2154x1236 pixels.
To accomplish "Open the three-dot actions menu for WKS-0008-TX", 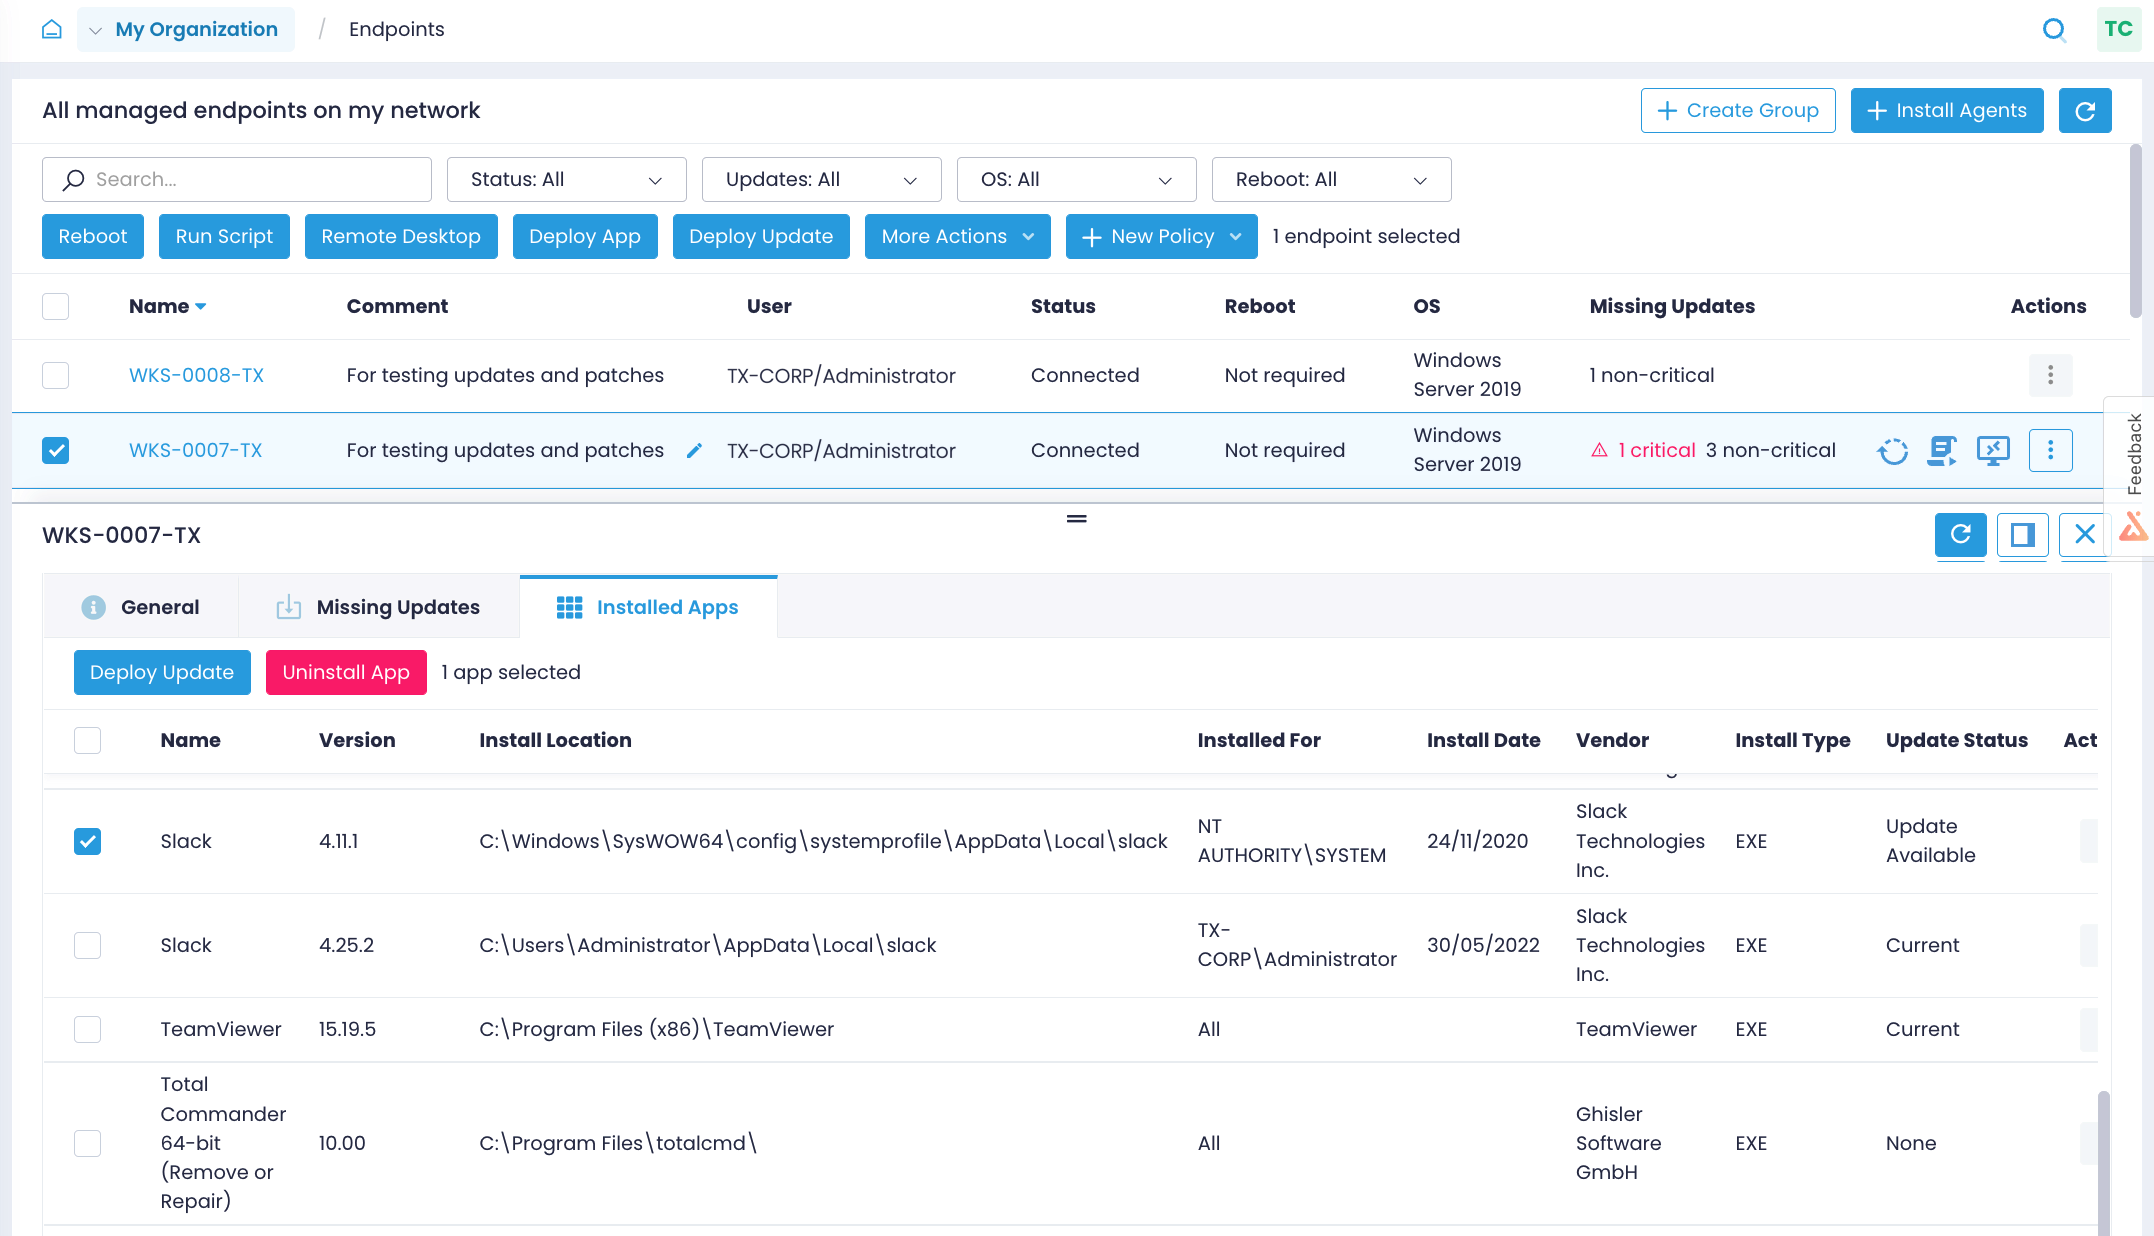I will point(2050,375).
